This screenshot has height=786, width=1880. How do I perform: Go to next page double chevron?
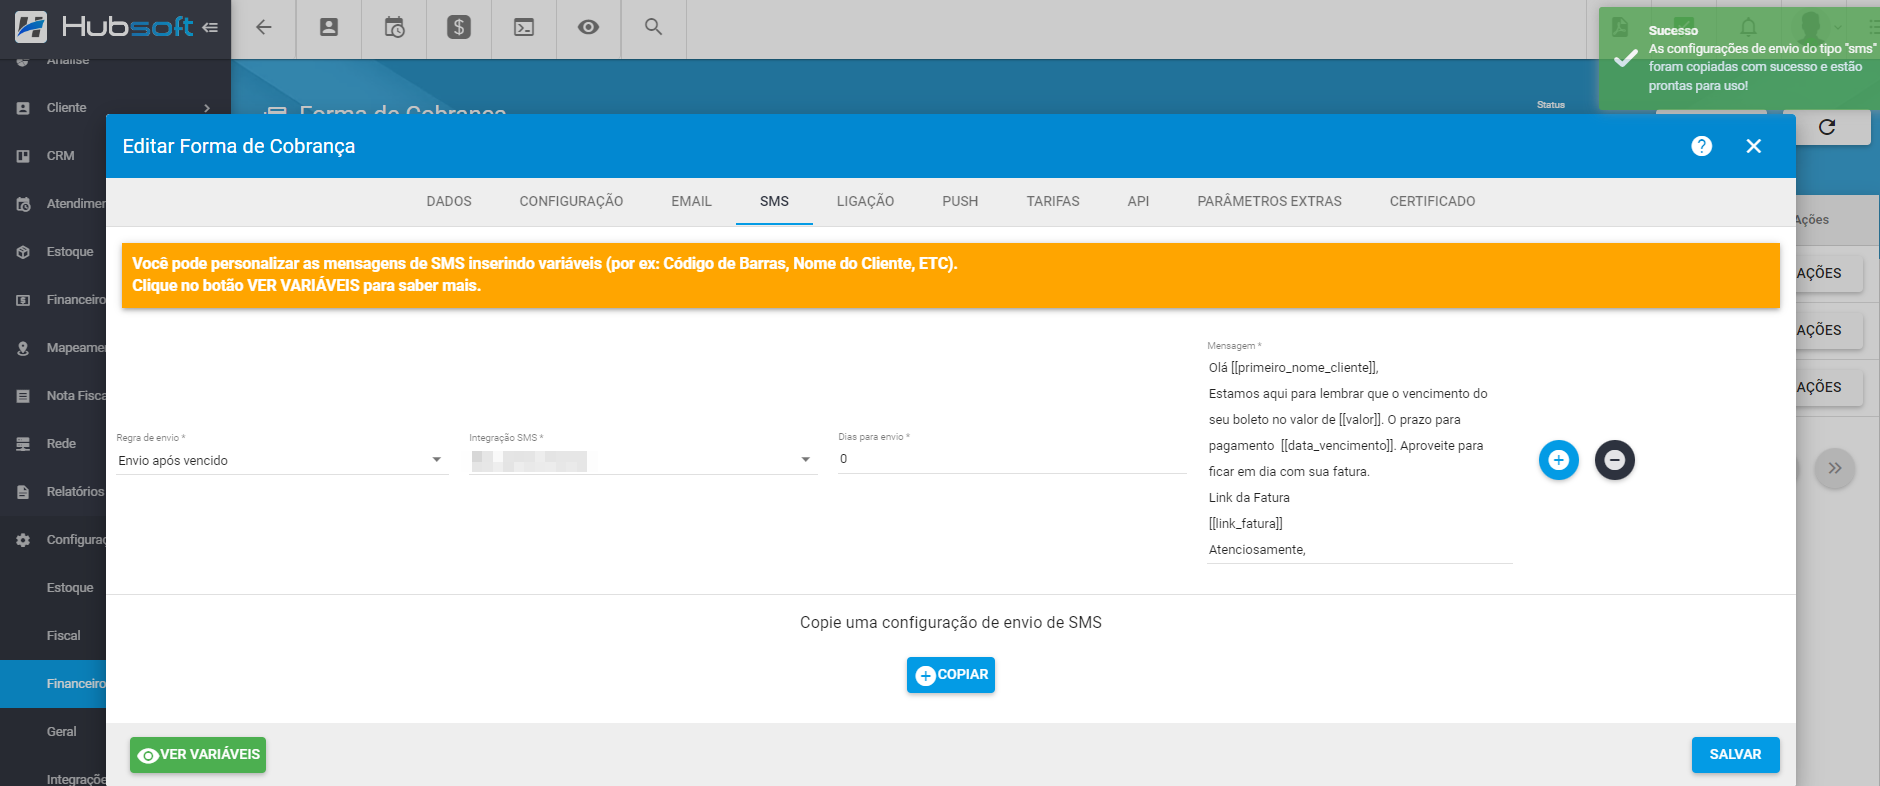tap(1835, 468)
